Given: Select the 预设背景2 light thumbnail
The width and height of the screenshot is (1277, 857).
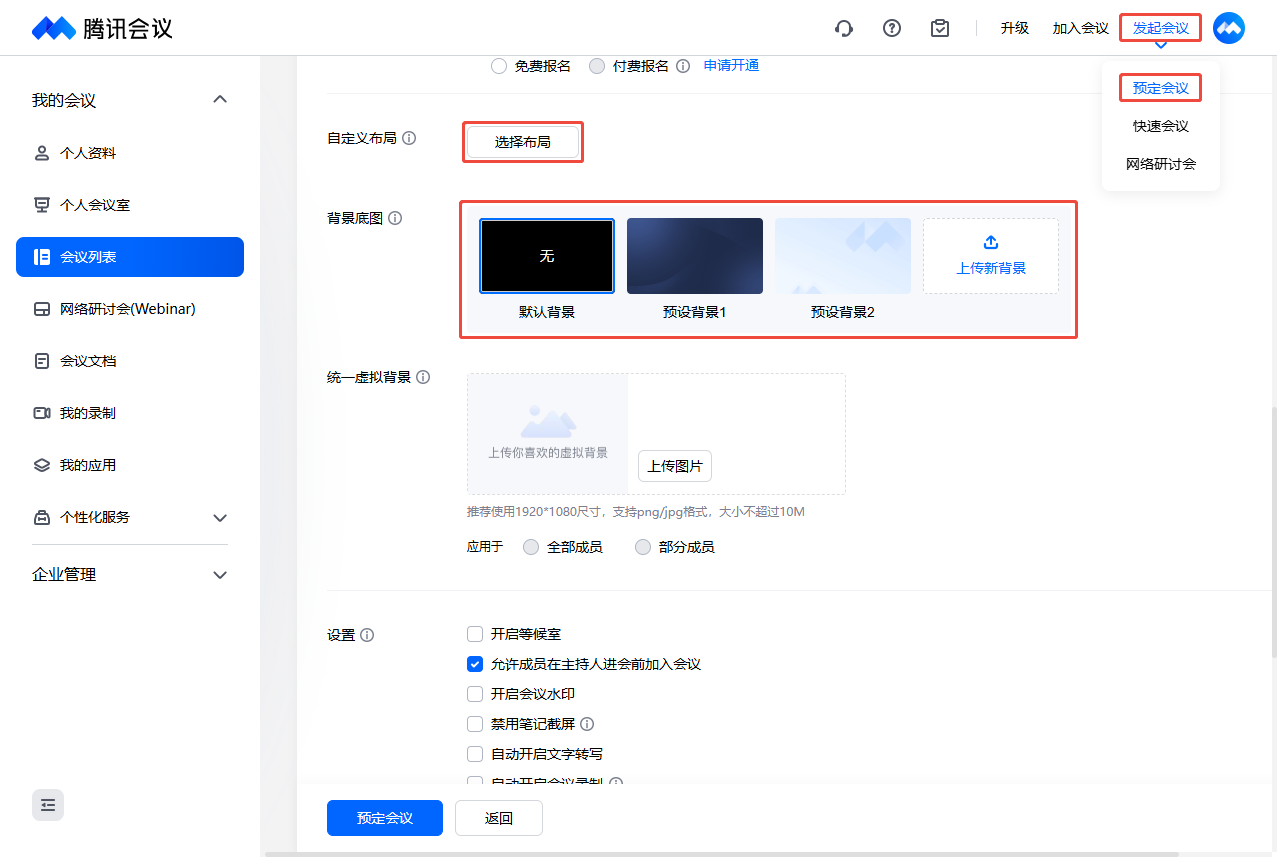Looking at the screenshot, I should tap(843, 256).
